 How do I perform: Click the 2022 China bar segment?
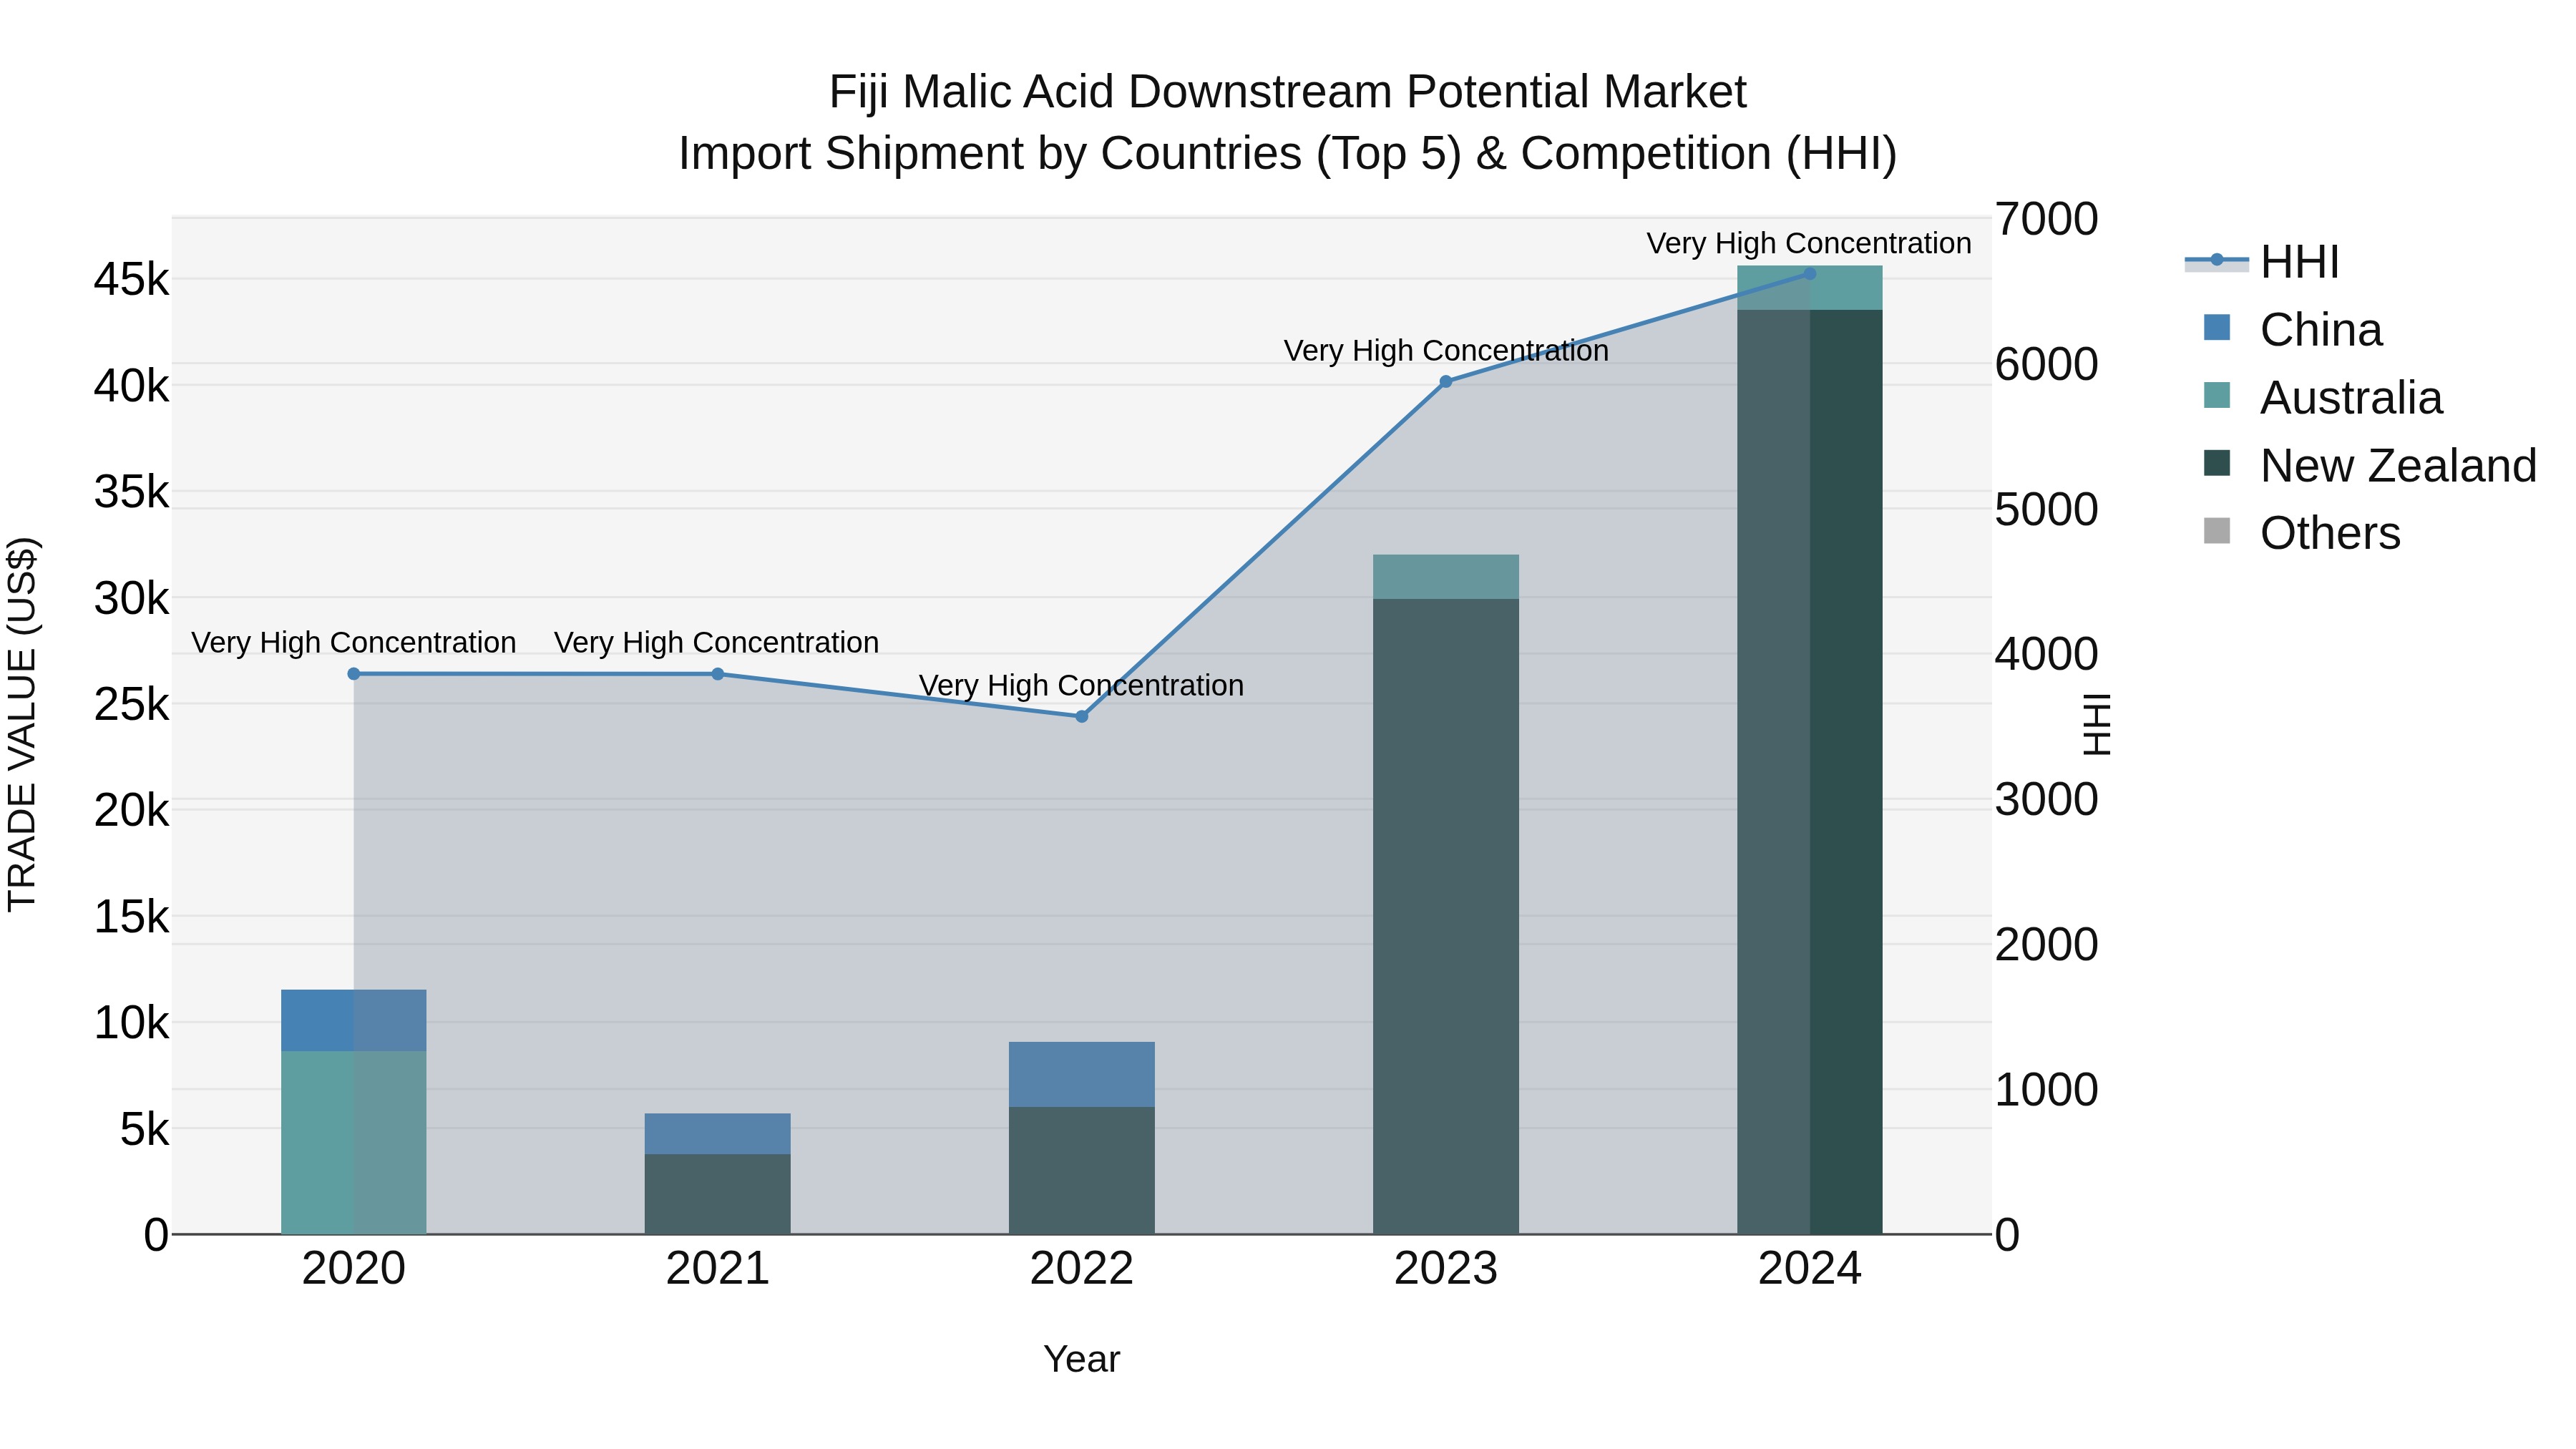1081,1074
